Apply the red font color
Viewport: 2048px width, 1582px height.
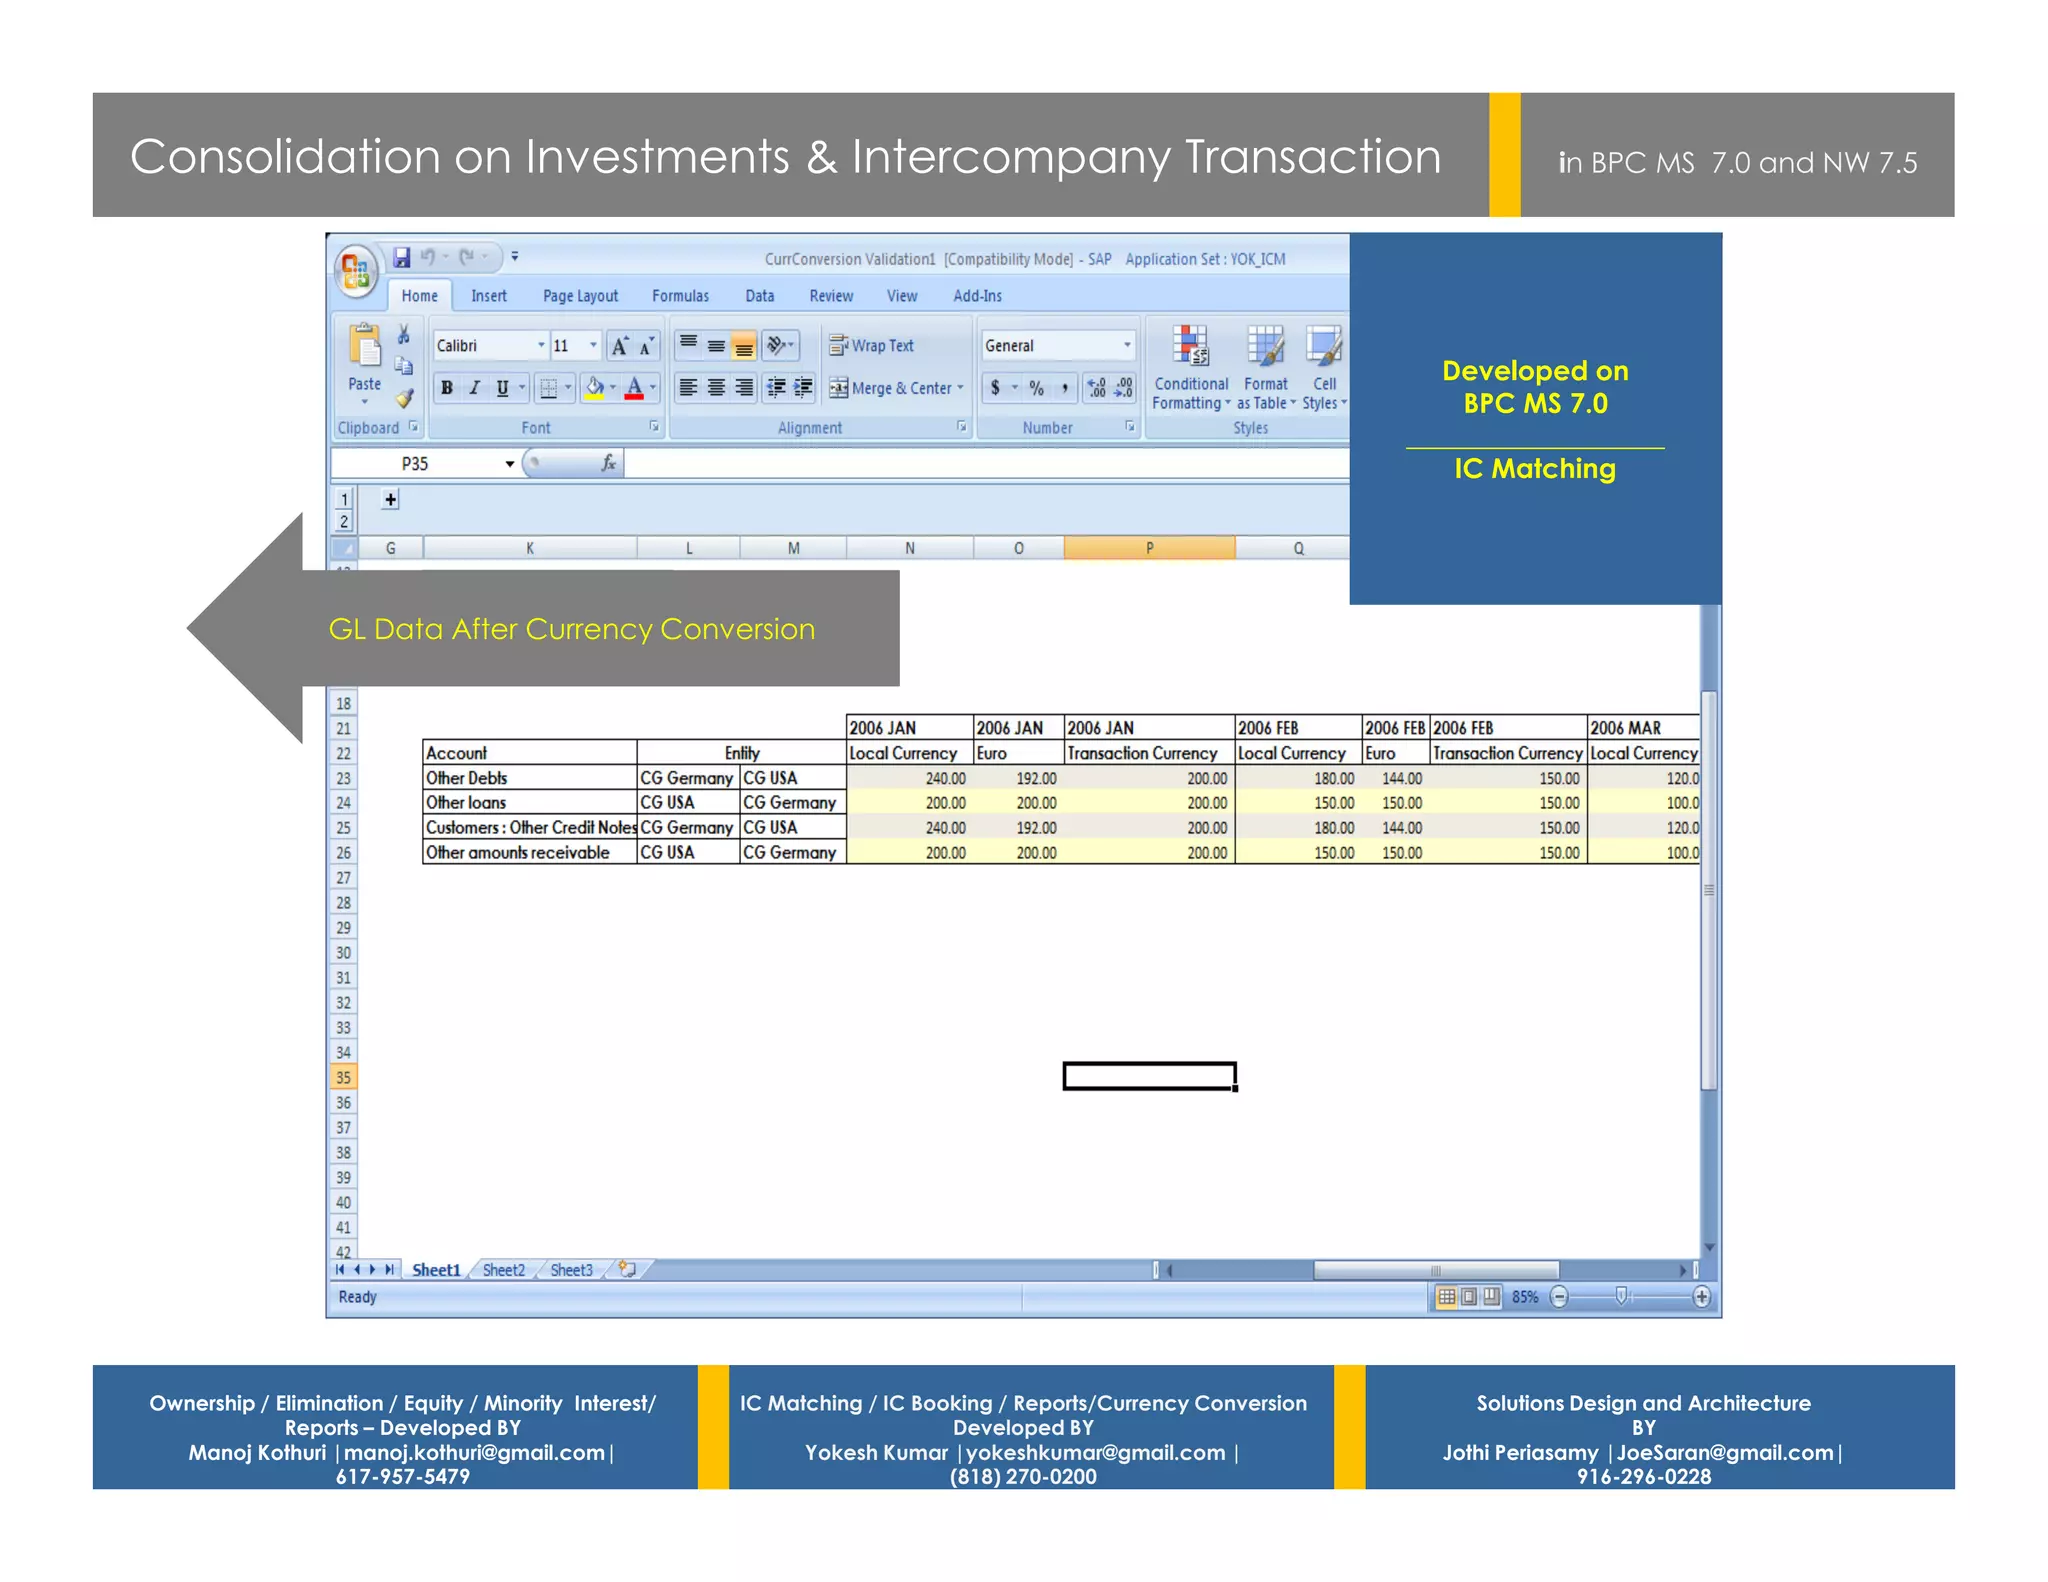click(x=634, y=388)
